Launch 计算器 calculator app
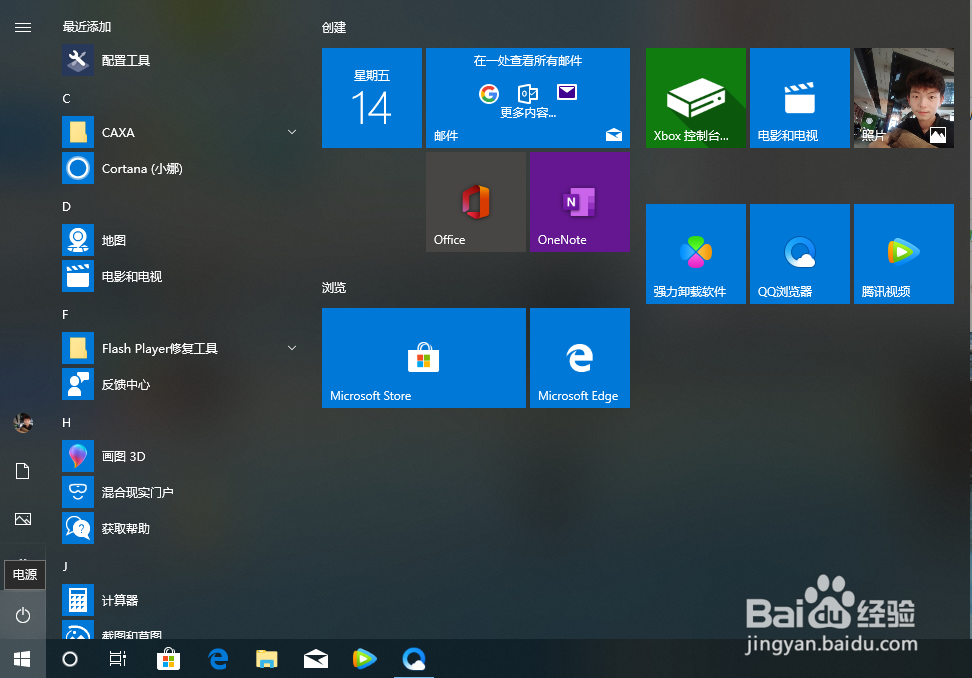 pyautogui.click(x=180, y=600)
